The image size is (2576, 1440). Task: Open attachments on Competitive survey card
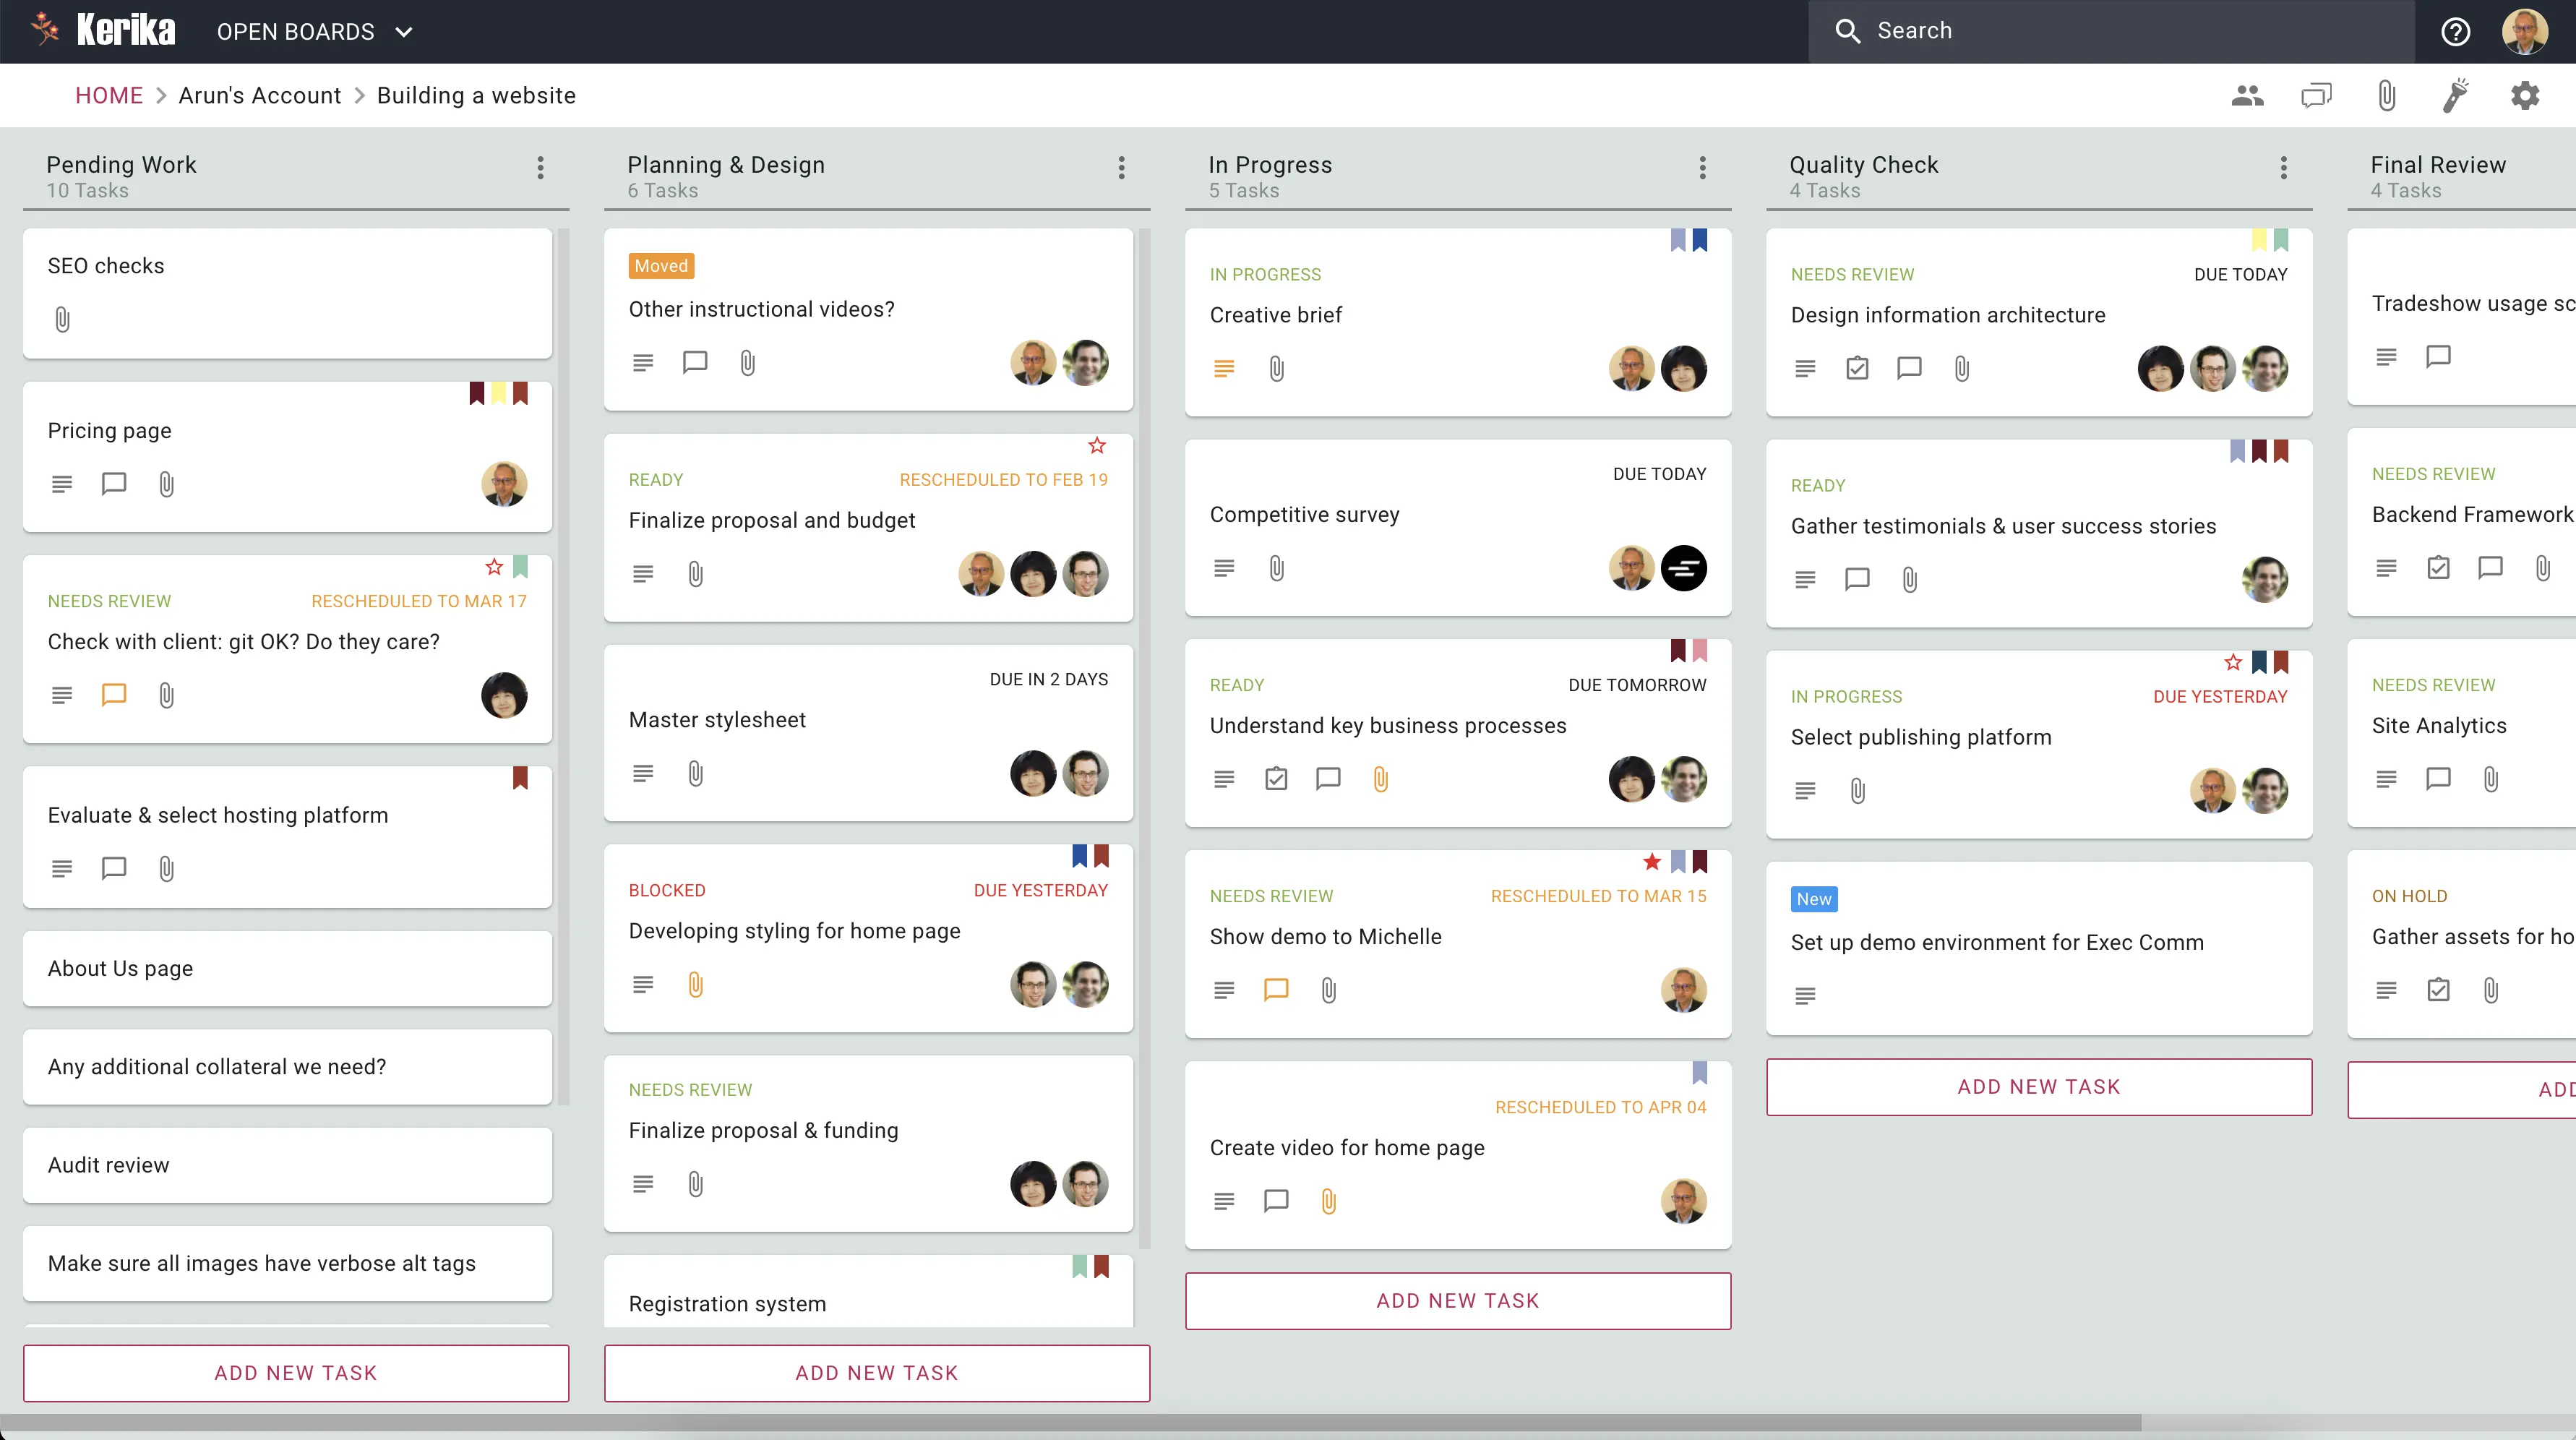(1277, 568)
